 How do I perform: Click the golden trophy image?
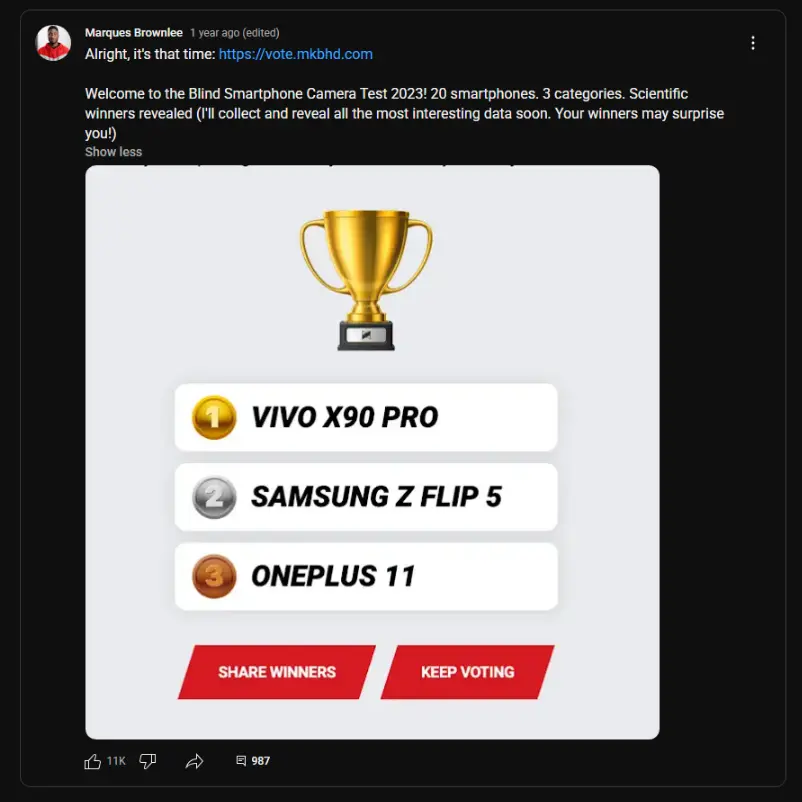click(x=366, y=280)
